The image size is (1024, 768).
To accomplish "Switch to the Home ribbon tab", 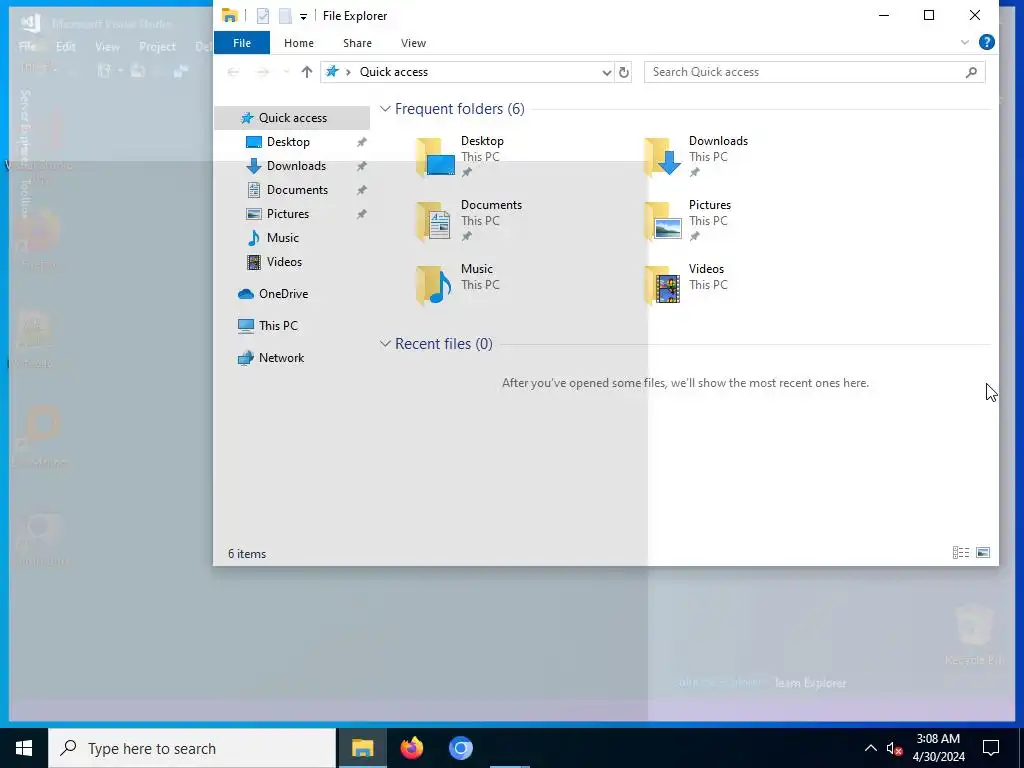I will [298, 43].
